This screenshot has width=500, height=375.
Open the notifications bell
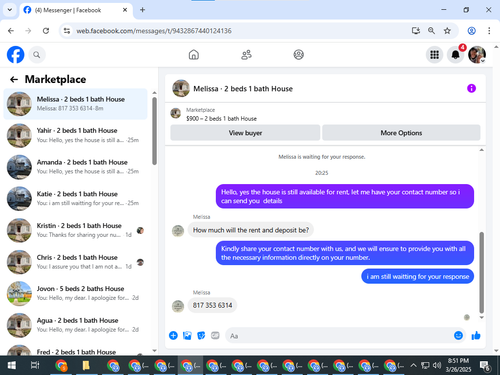coord(455,55)
